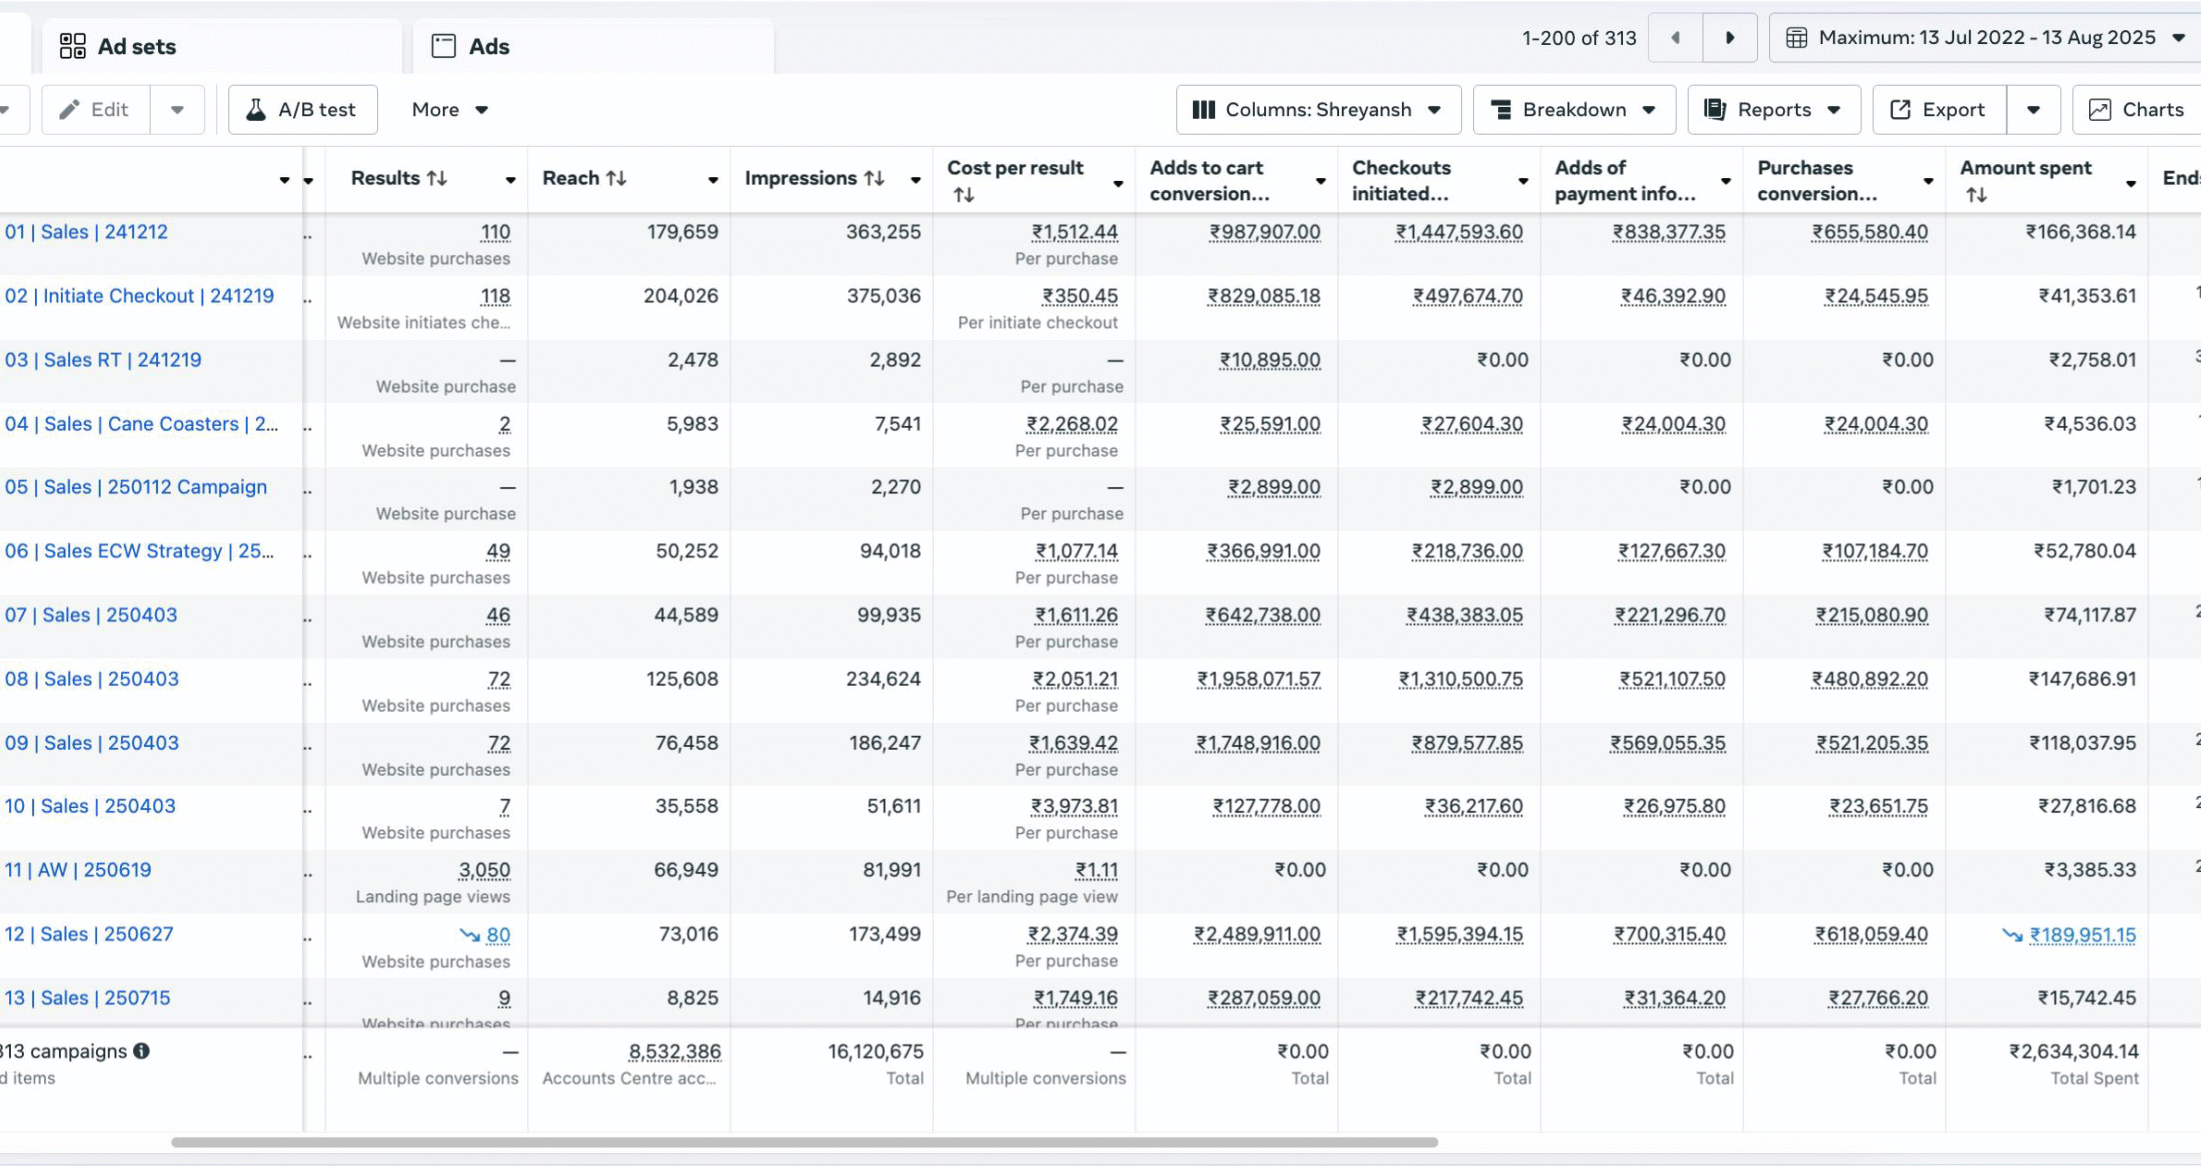Click info icon beside 313 campaigns
This screenshot has height=1166, width=2201.
pyautogui.click(x=142, y=1051)
